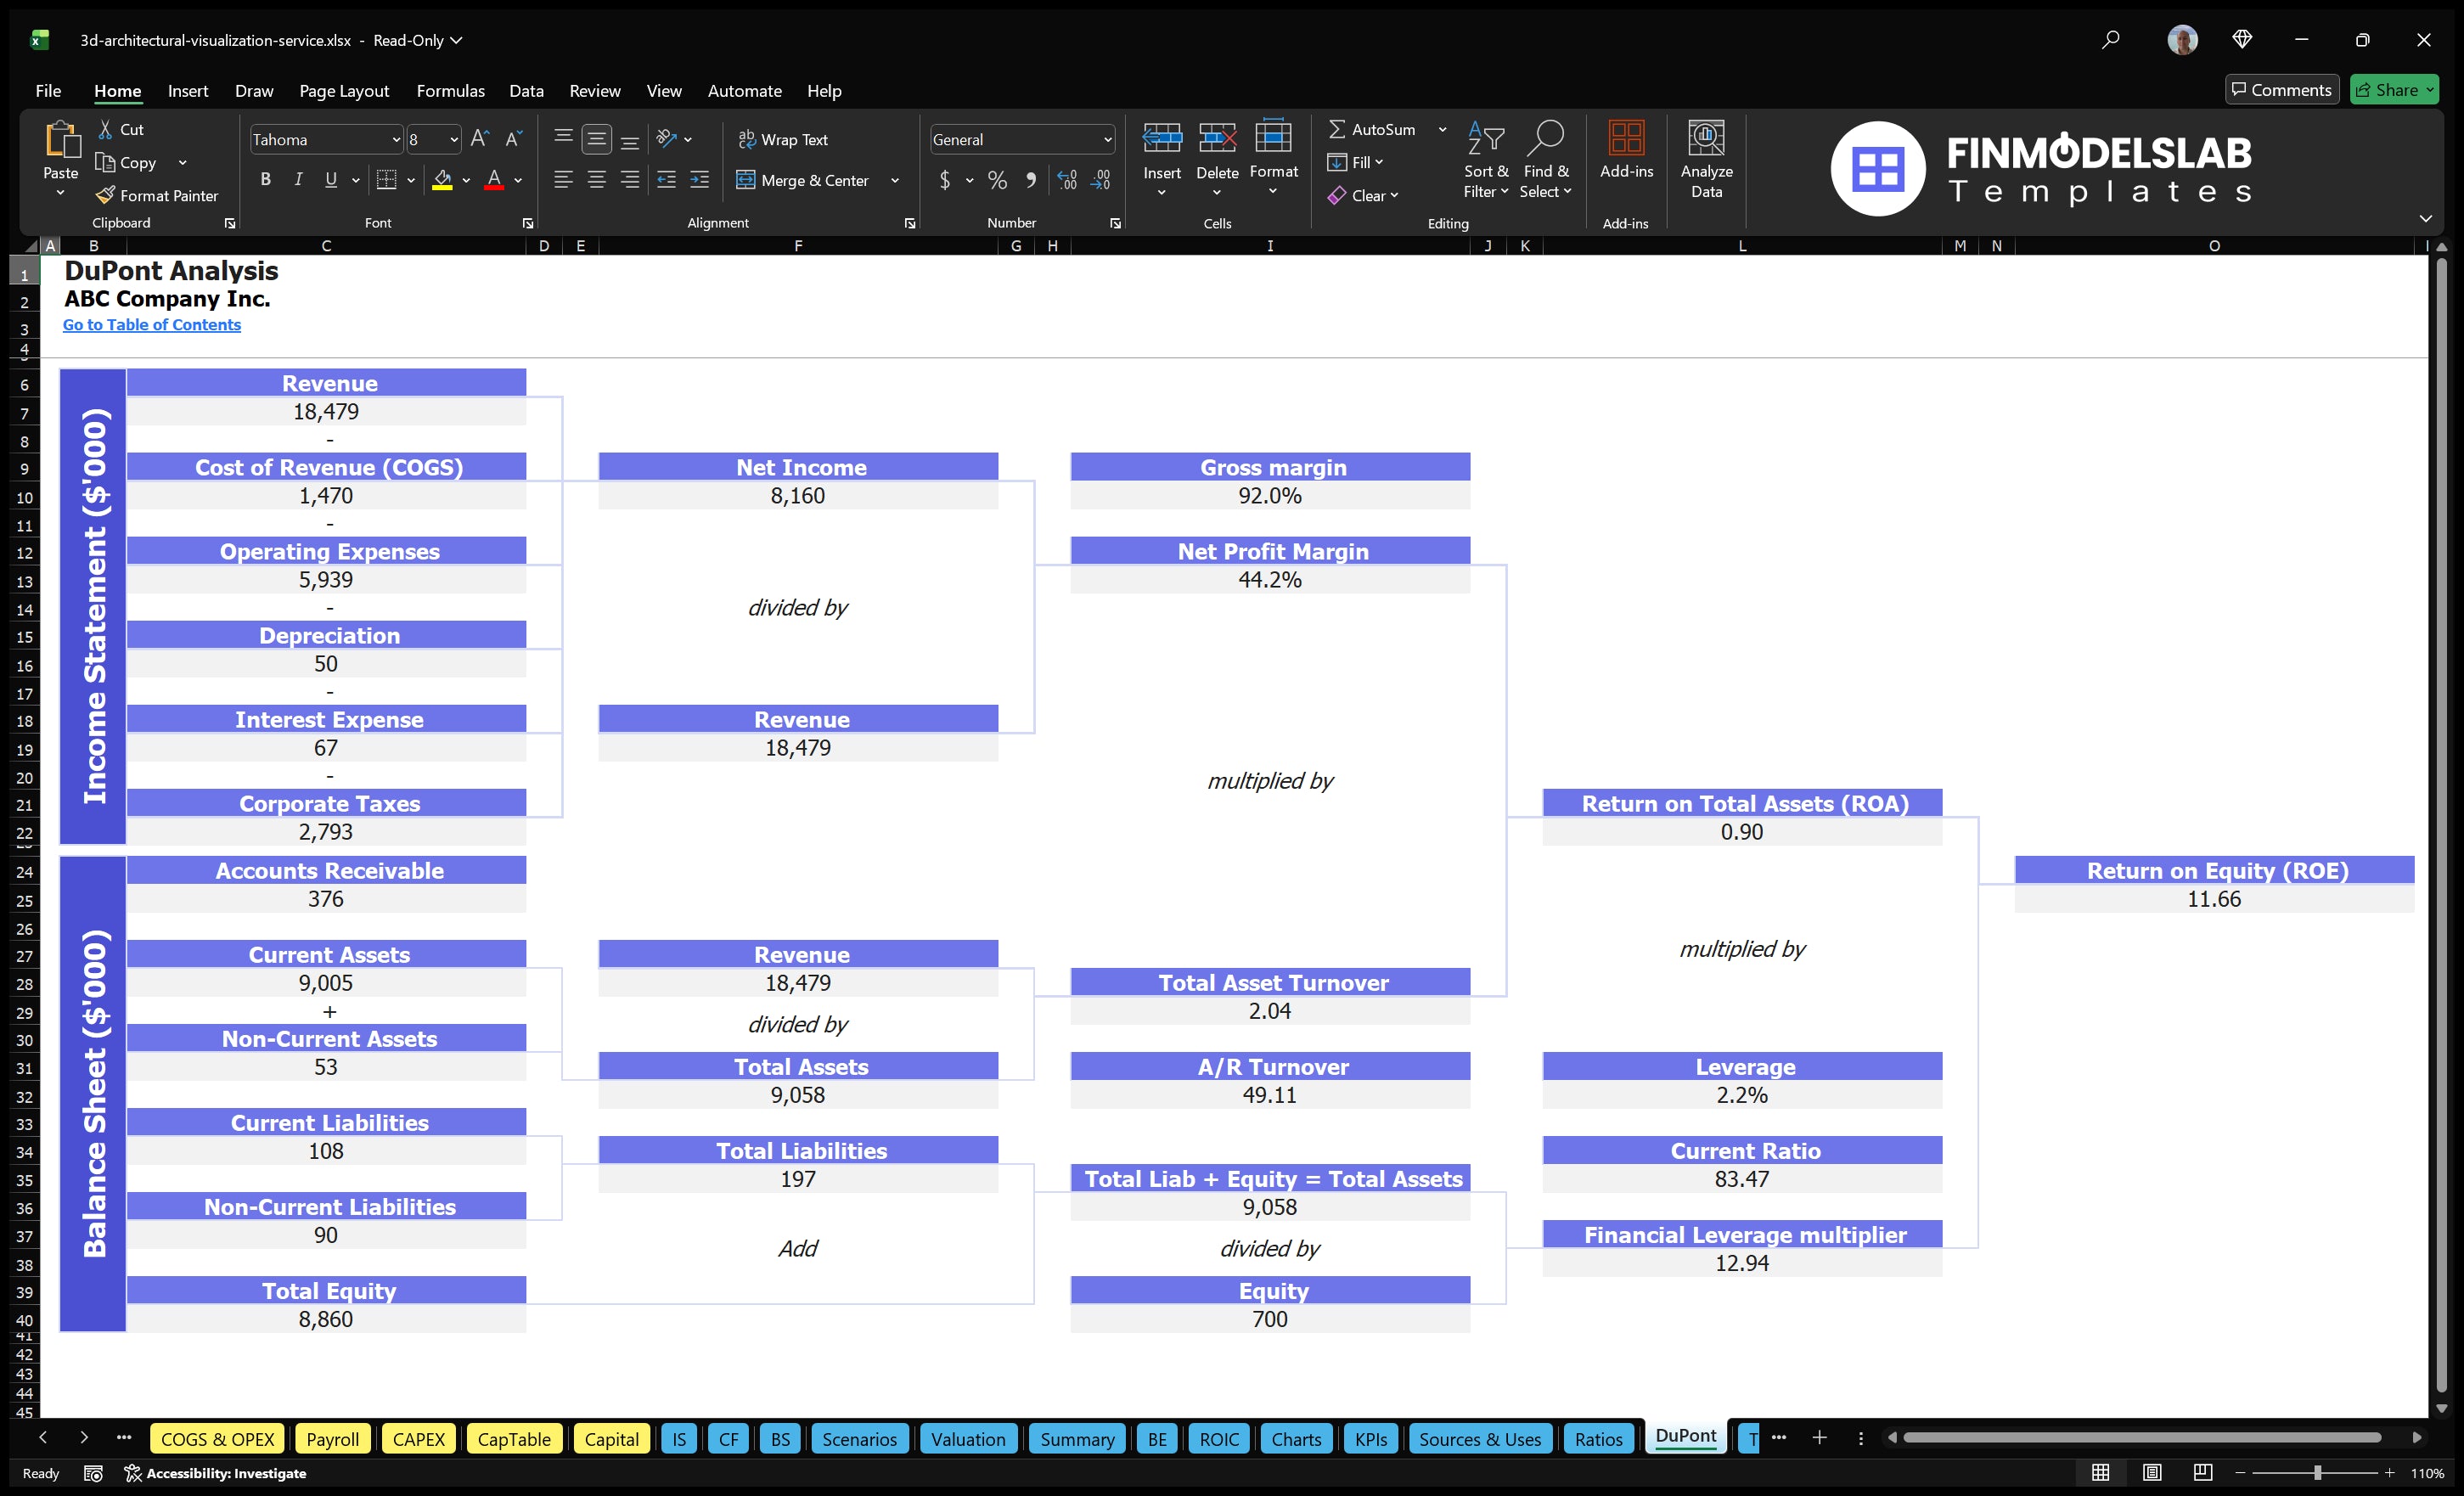The image size is (2464, 1496).
Task: Select the Format Painter tool
Action: tap(157, 195)
